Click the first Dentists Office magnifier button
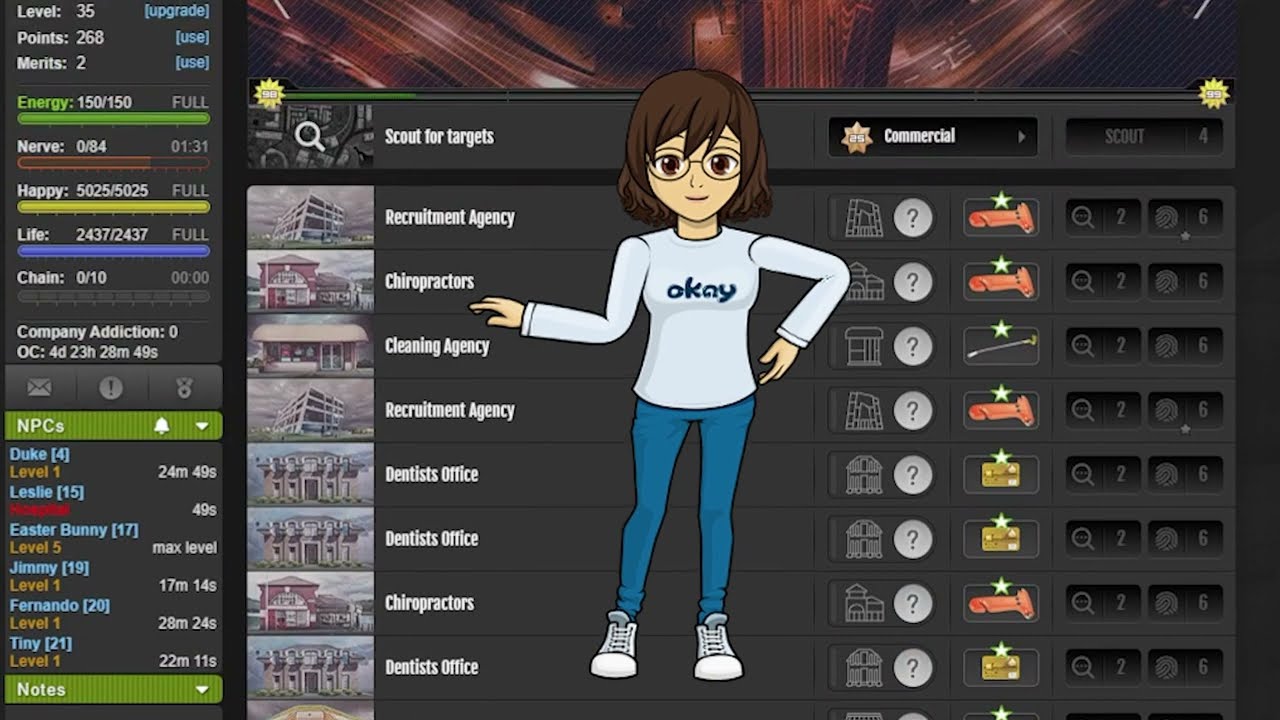1280x720 pixels. tap(1102, 474)
